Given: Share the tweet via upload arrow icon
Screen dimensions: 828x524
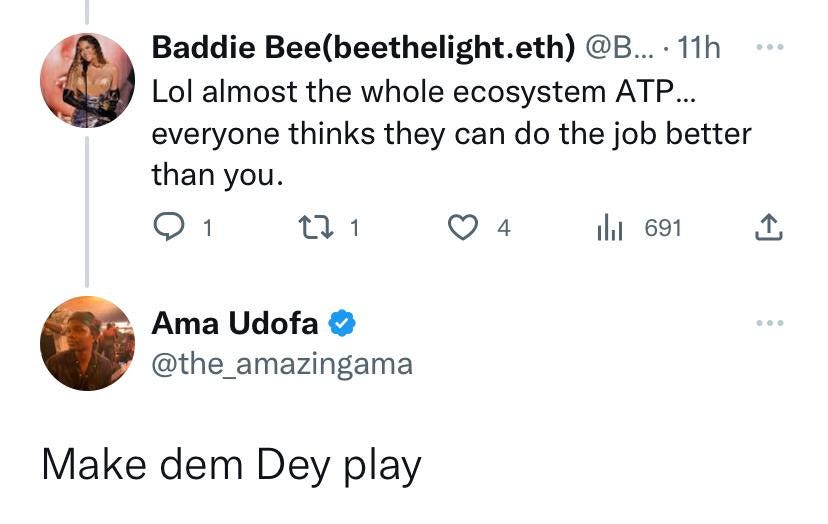Looking at the screenshot, I should tap(768, 227).
